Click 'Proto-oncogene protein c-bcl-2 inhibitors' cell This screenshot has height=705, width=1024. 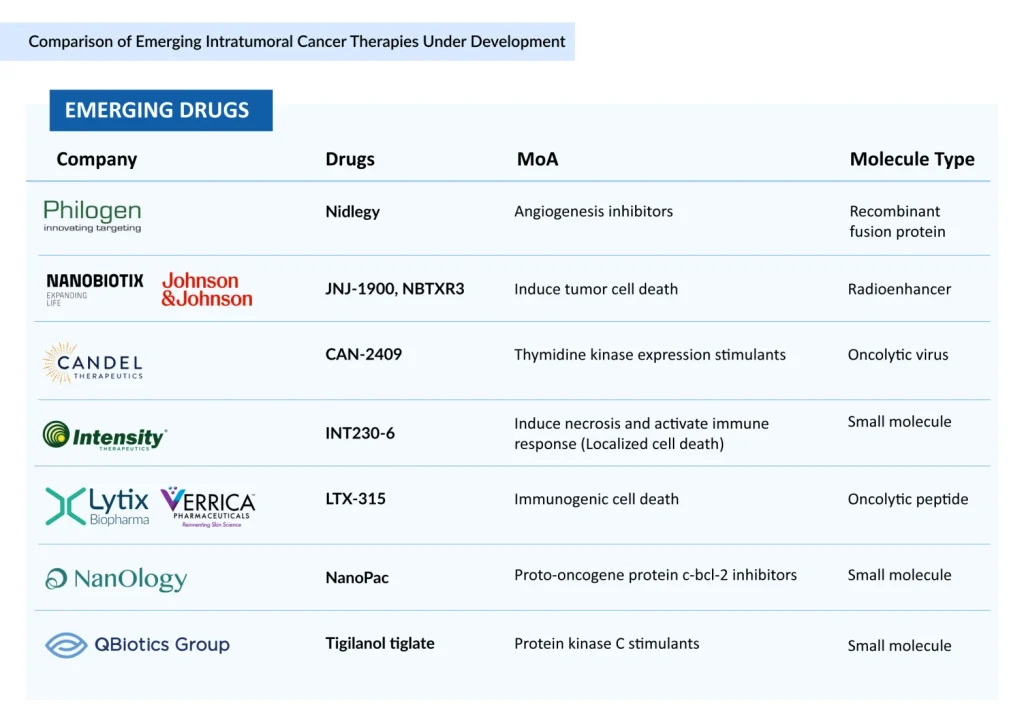(x=655, y=575)
